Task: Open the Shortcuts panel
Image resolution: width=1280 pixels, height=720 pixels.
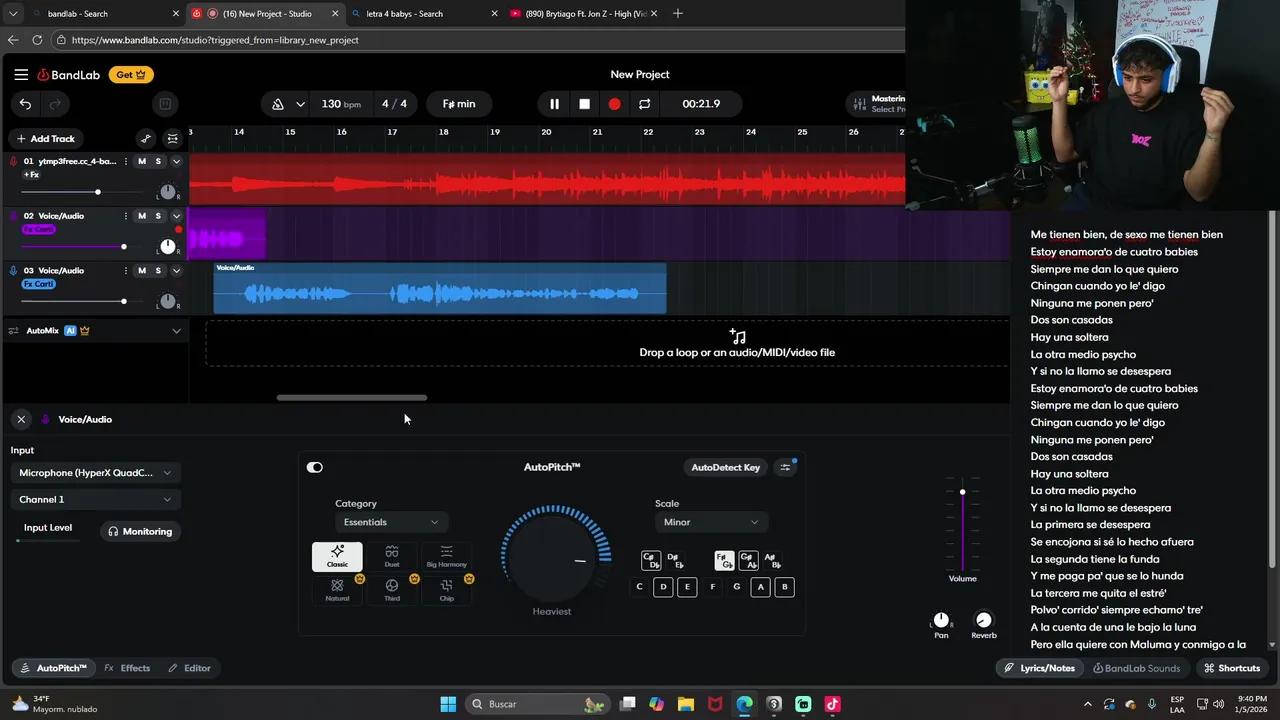Action: [1232, 668]
